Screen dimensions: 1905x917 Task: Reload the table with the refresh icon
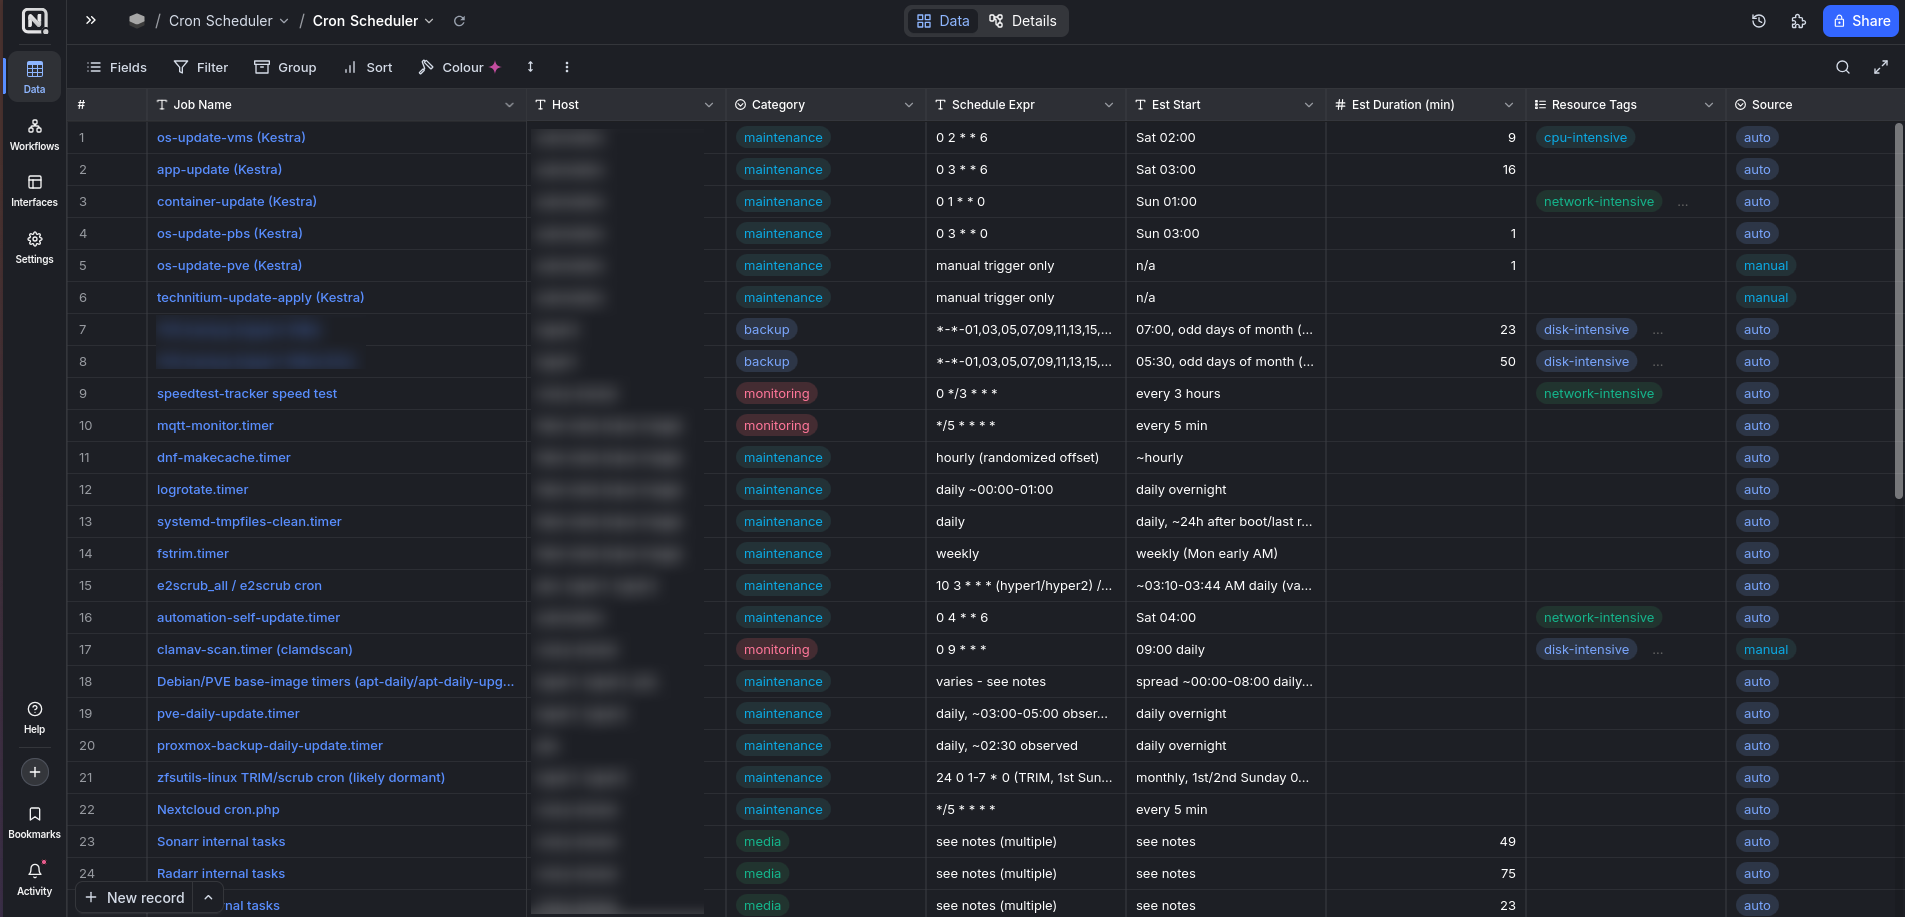pyautogui.click(x=459, y=21)
